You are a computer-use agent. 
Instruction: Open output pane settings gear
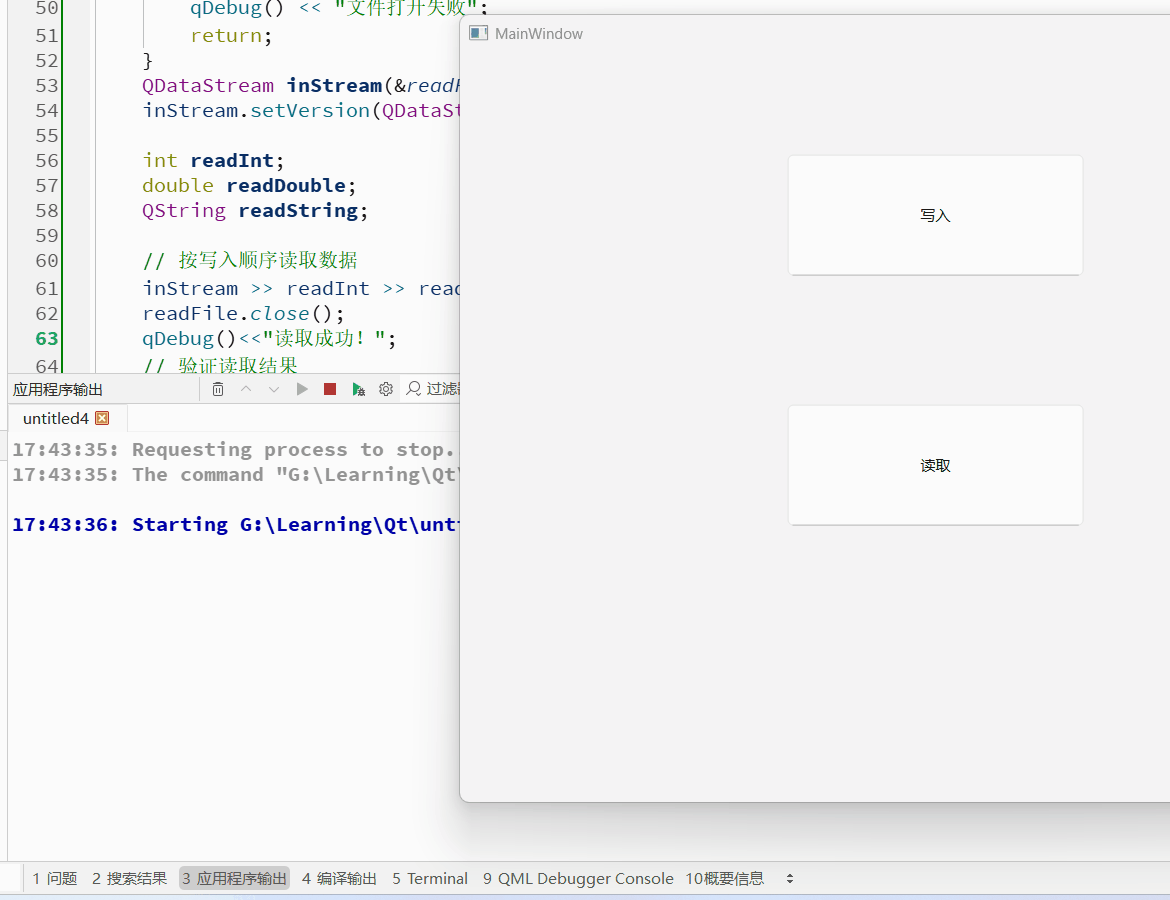coord(386,389)
